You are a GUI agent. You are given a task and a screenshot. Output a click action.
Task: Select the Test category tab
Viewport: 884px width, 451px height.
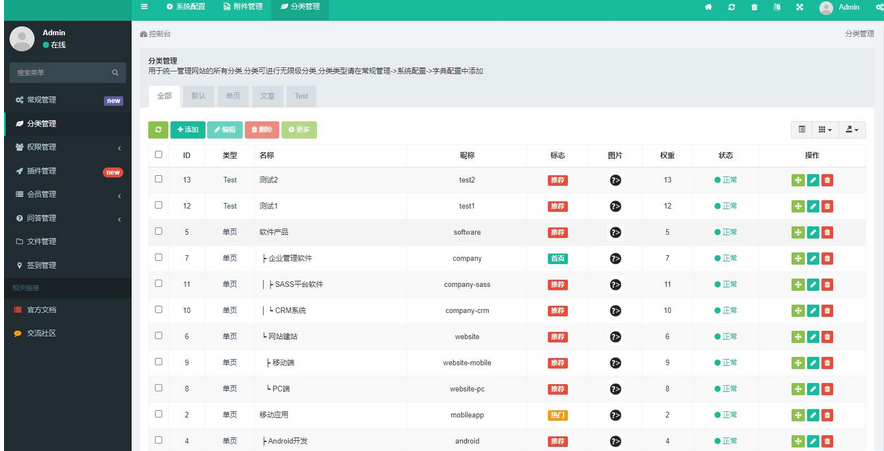(x=301, y=96)
